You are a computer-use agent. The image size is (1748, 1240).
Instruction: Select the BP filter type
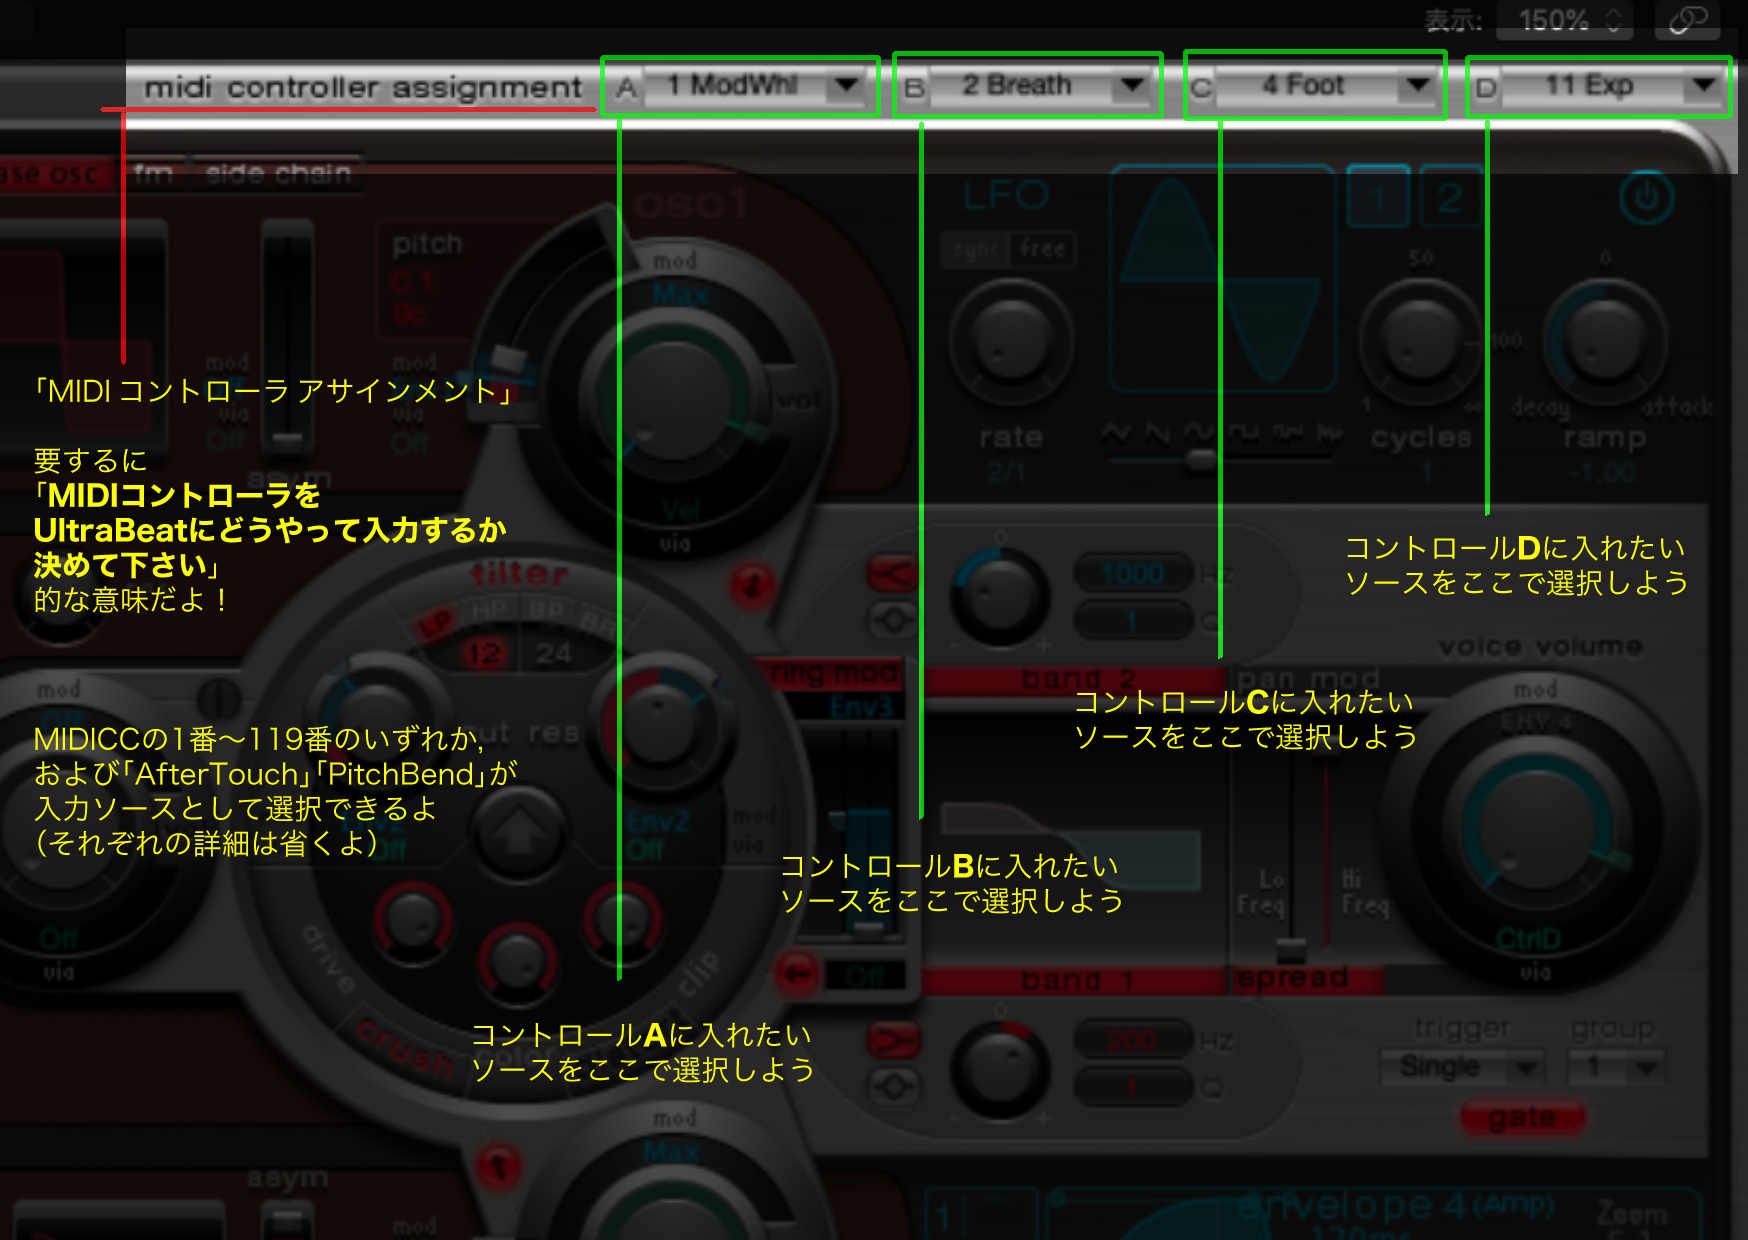coord(546,610)
